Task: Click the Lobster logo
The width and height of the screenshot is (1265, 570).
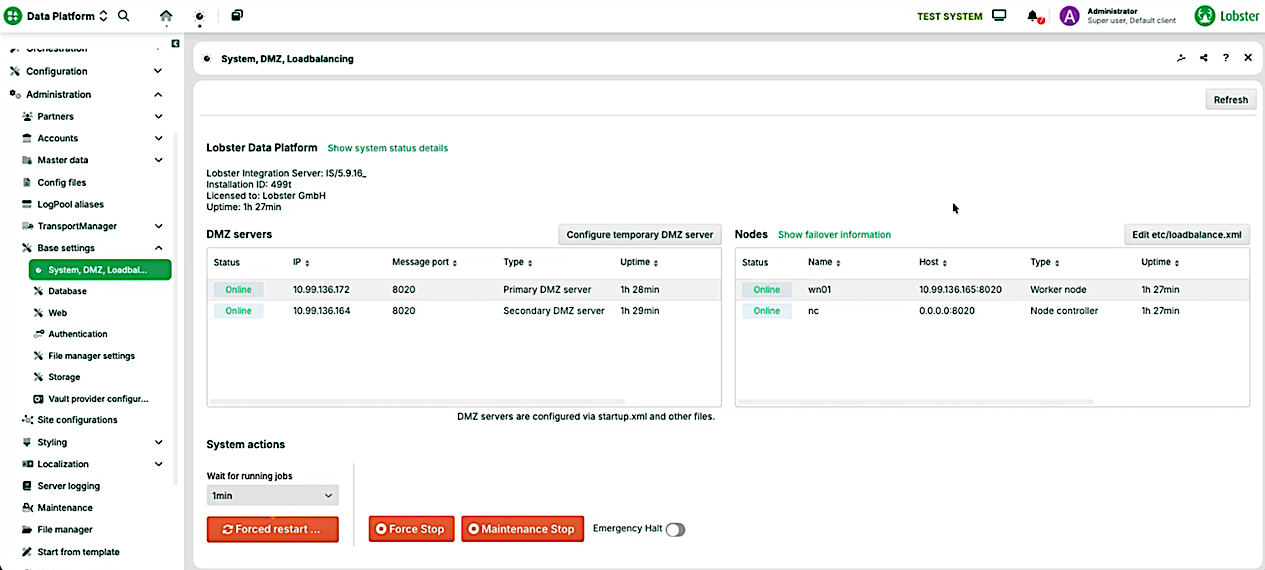Action: tap(1226, 16)
